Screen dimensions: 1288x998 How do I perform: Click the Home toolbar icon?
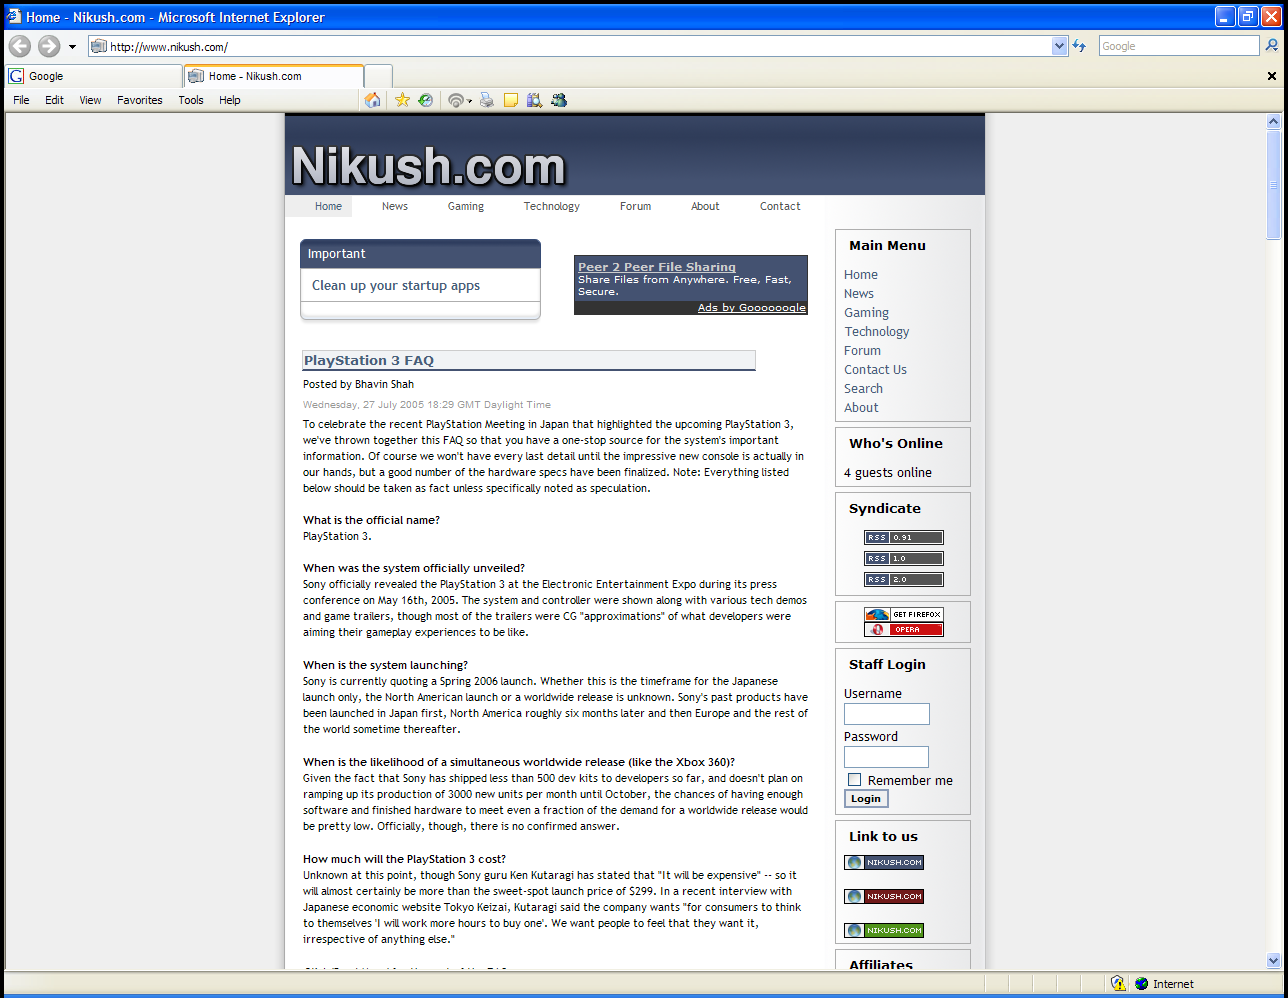point(372,100)
